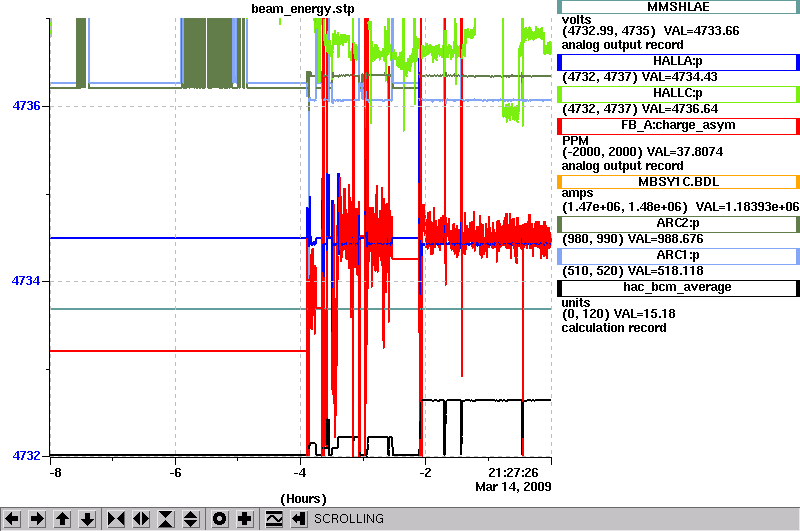Image resolution: width=800 pixels, height=531 pixels.
Task: Select the HALLA:p curve legend entry
Action: [678, 62]
